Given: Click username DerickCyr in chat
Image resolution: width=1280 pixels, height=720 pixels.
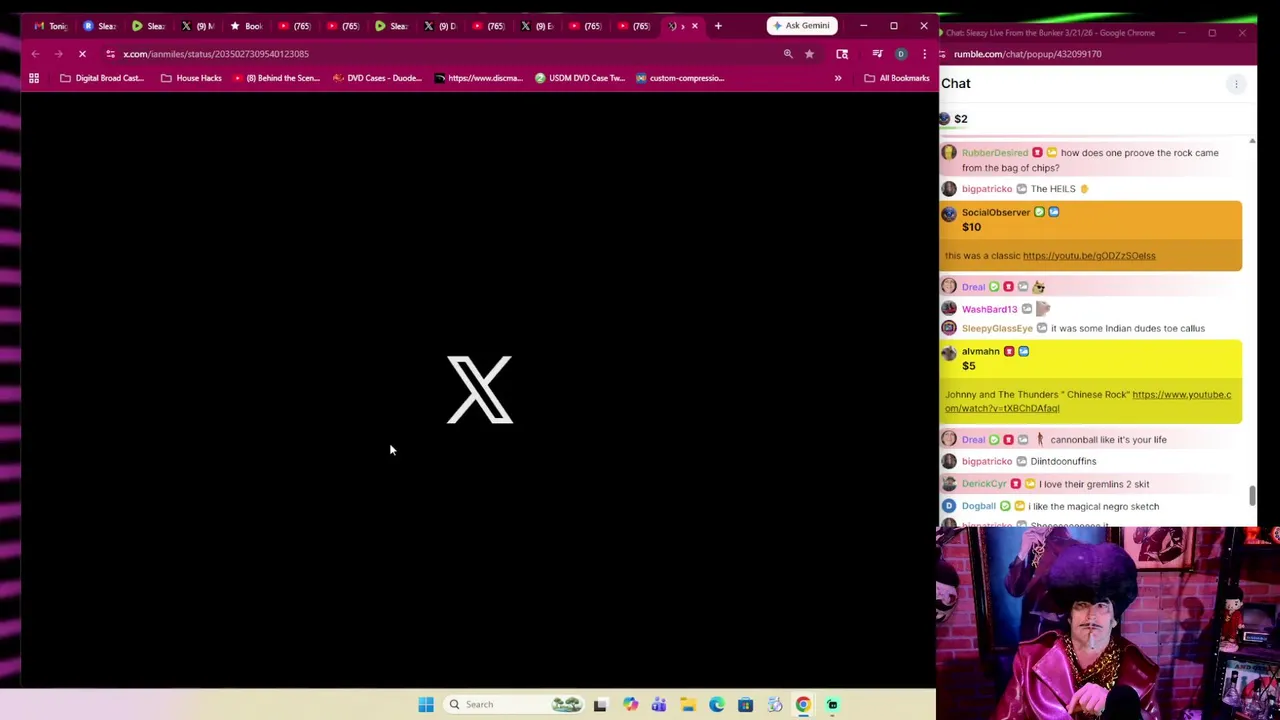Looking at the screenshot, I should click(x=984, y=484).
